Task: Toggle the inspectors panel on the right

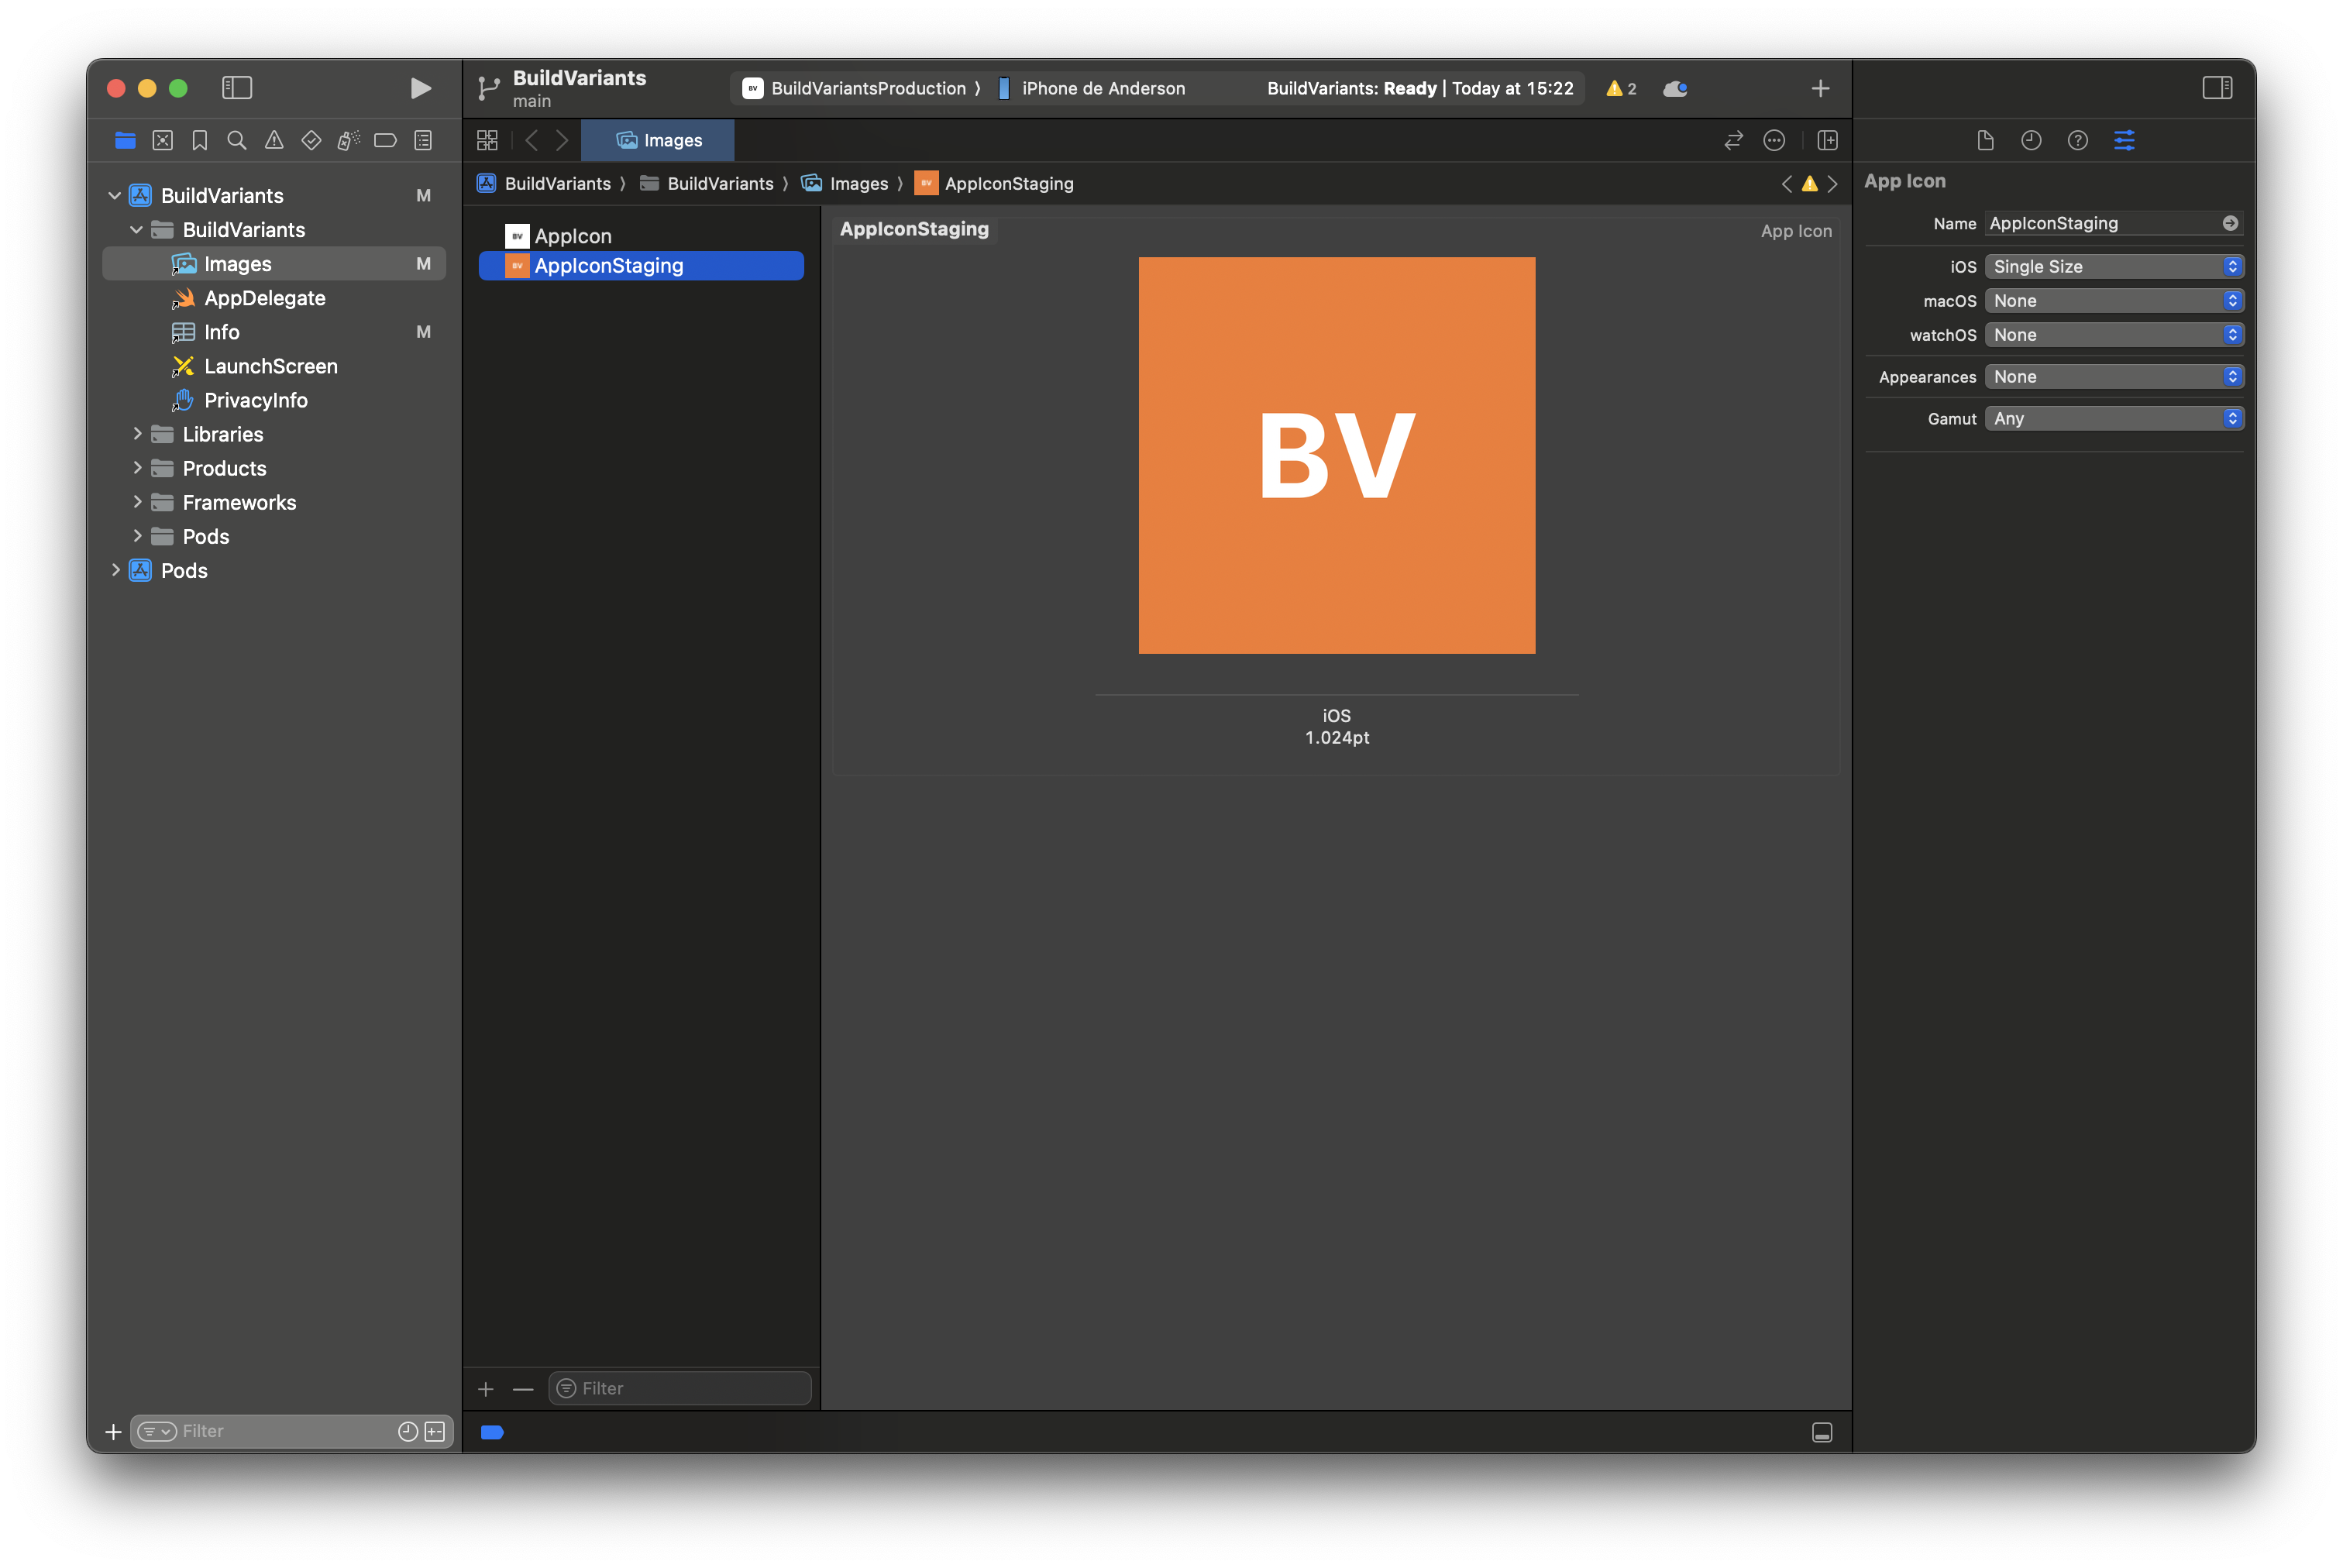Action: point(2217,88)
